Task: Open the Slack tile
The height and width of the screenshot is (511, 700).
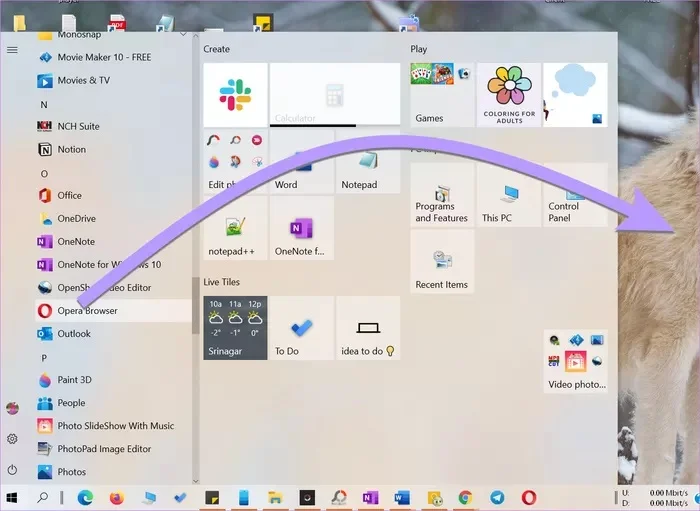Action: point(235,95)
